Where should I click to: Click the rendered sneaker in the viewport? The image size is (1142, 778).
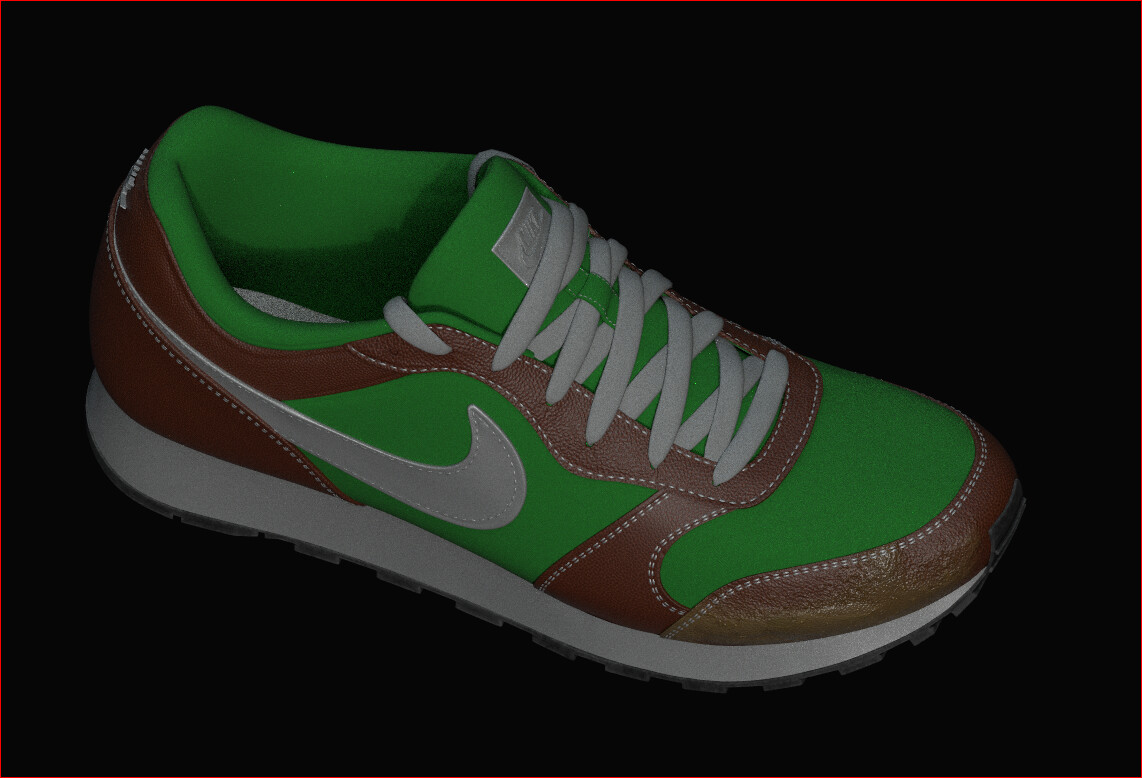554,401
